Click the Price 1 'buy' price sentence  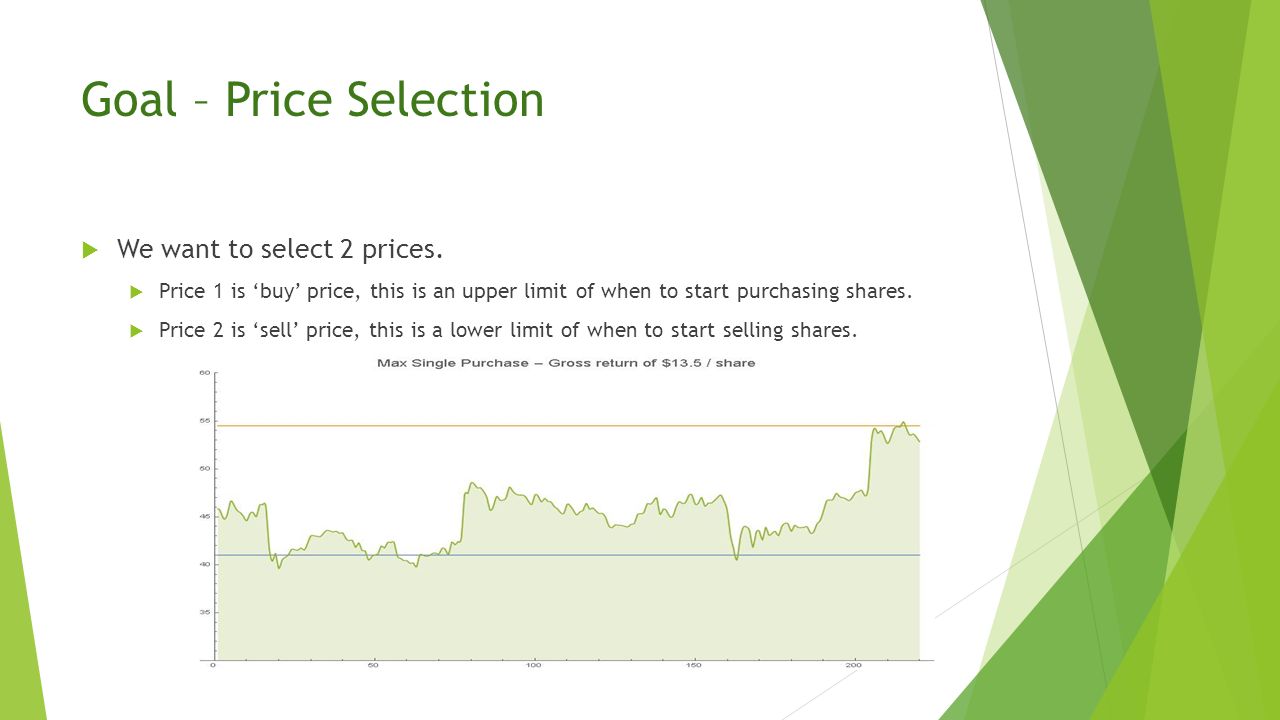pyautogui.click(x=536, y=292)
